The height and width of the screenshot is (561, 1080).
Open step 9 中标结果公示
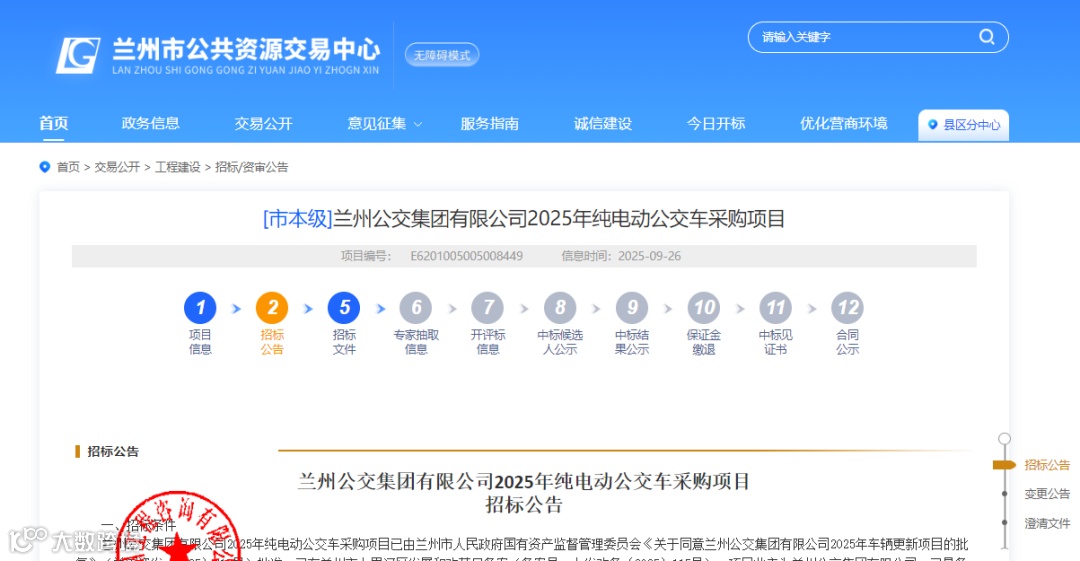[632, 323]
